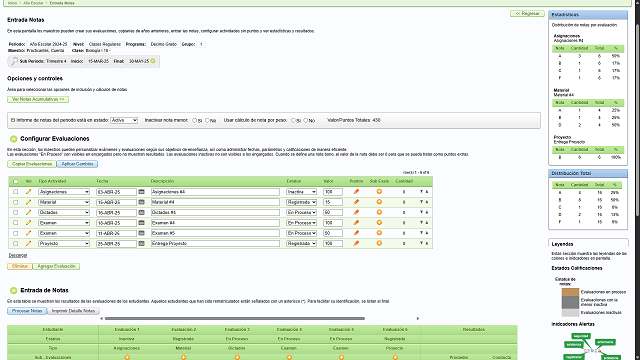Open Tipo Actividad dropdown showing Asignaciones
The image size is (640, 360).
click(64, 192)
